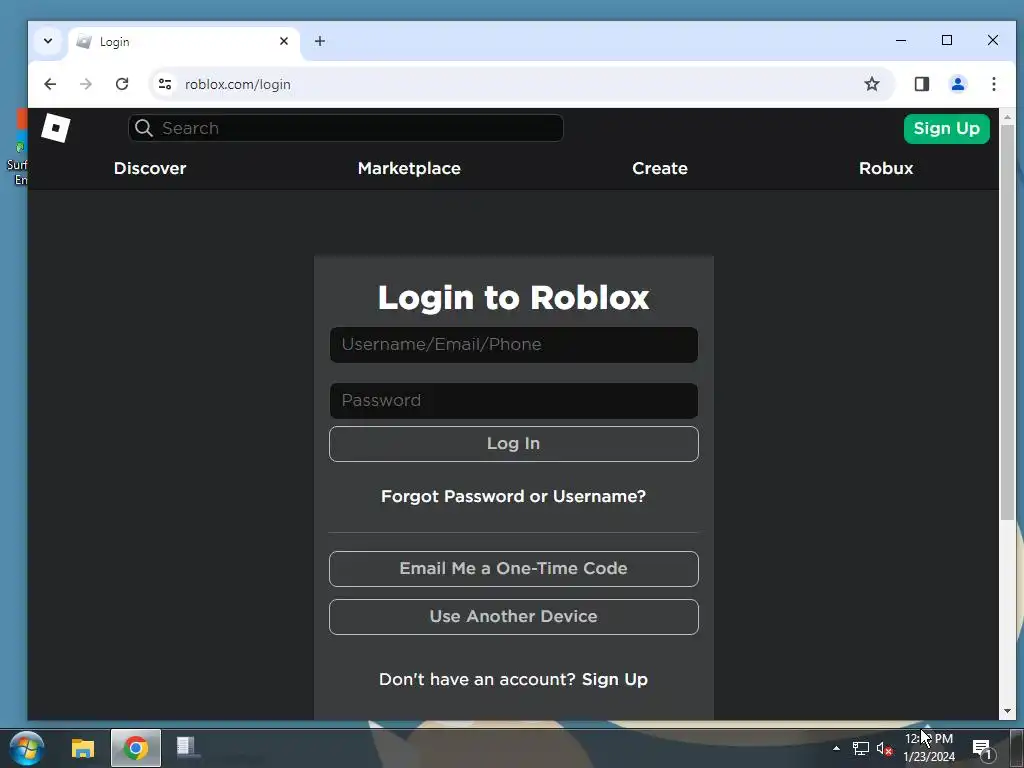Click the scrollbar down arrow

[1007, 711]
